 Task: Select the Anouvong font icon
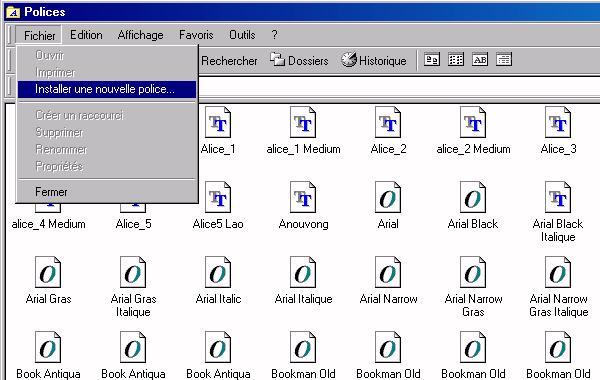303,197
